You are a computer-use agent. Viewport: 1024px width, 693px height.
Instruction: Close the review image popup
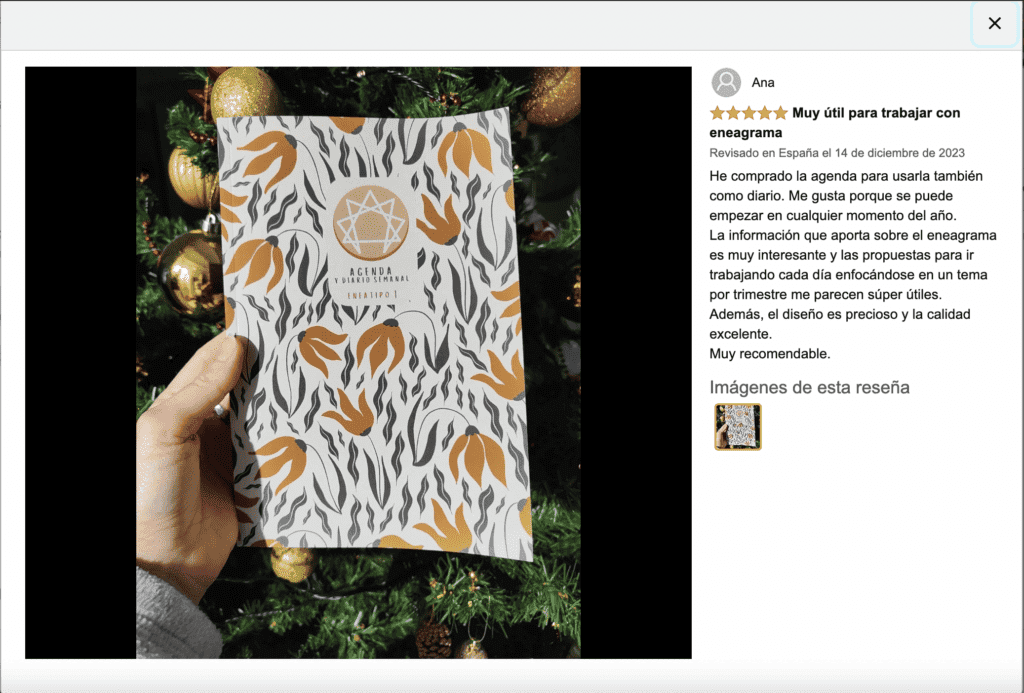tap(994, 24)
